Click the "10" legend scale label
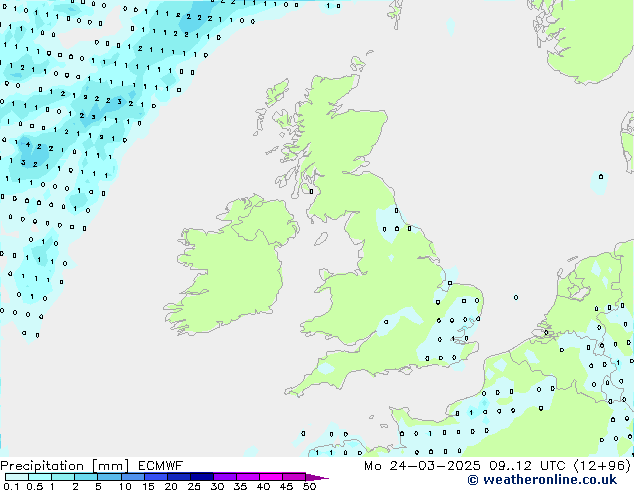 125,486
